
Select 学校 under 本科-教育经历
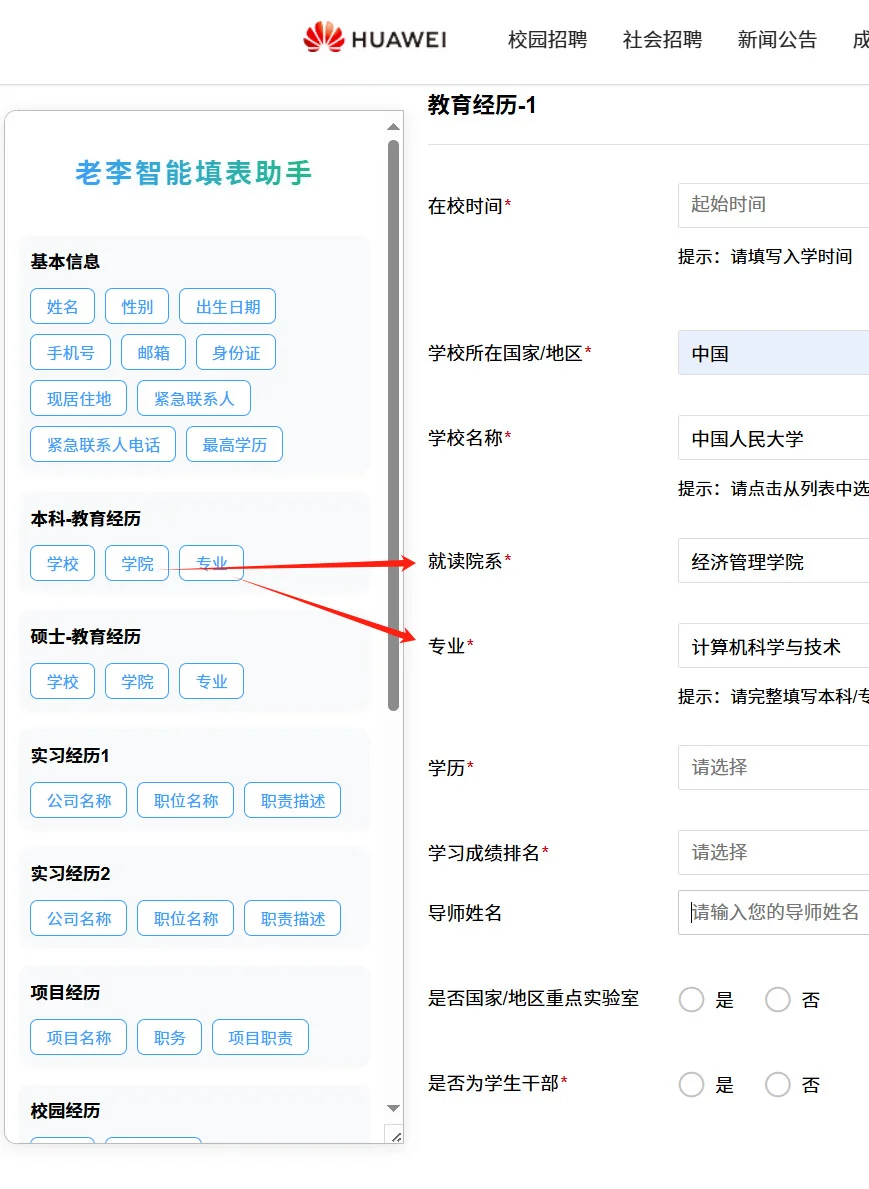pyautogui.click(x=62, y=563)
